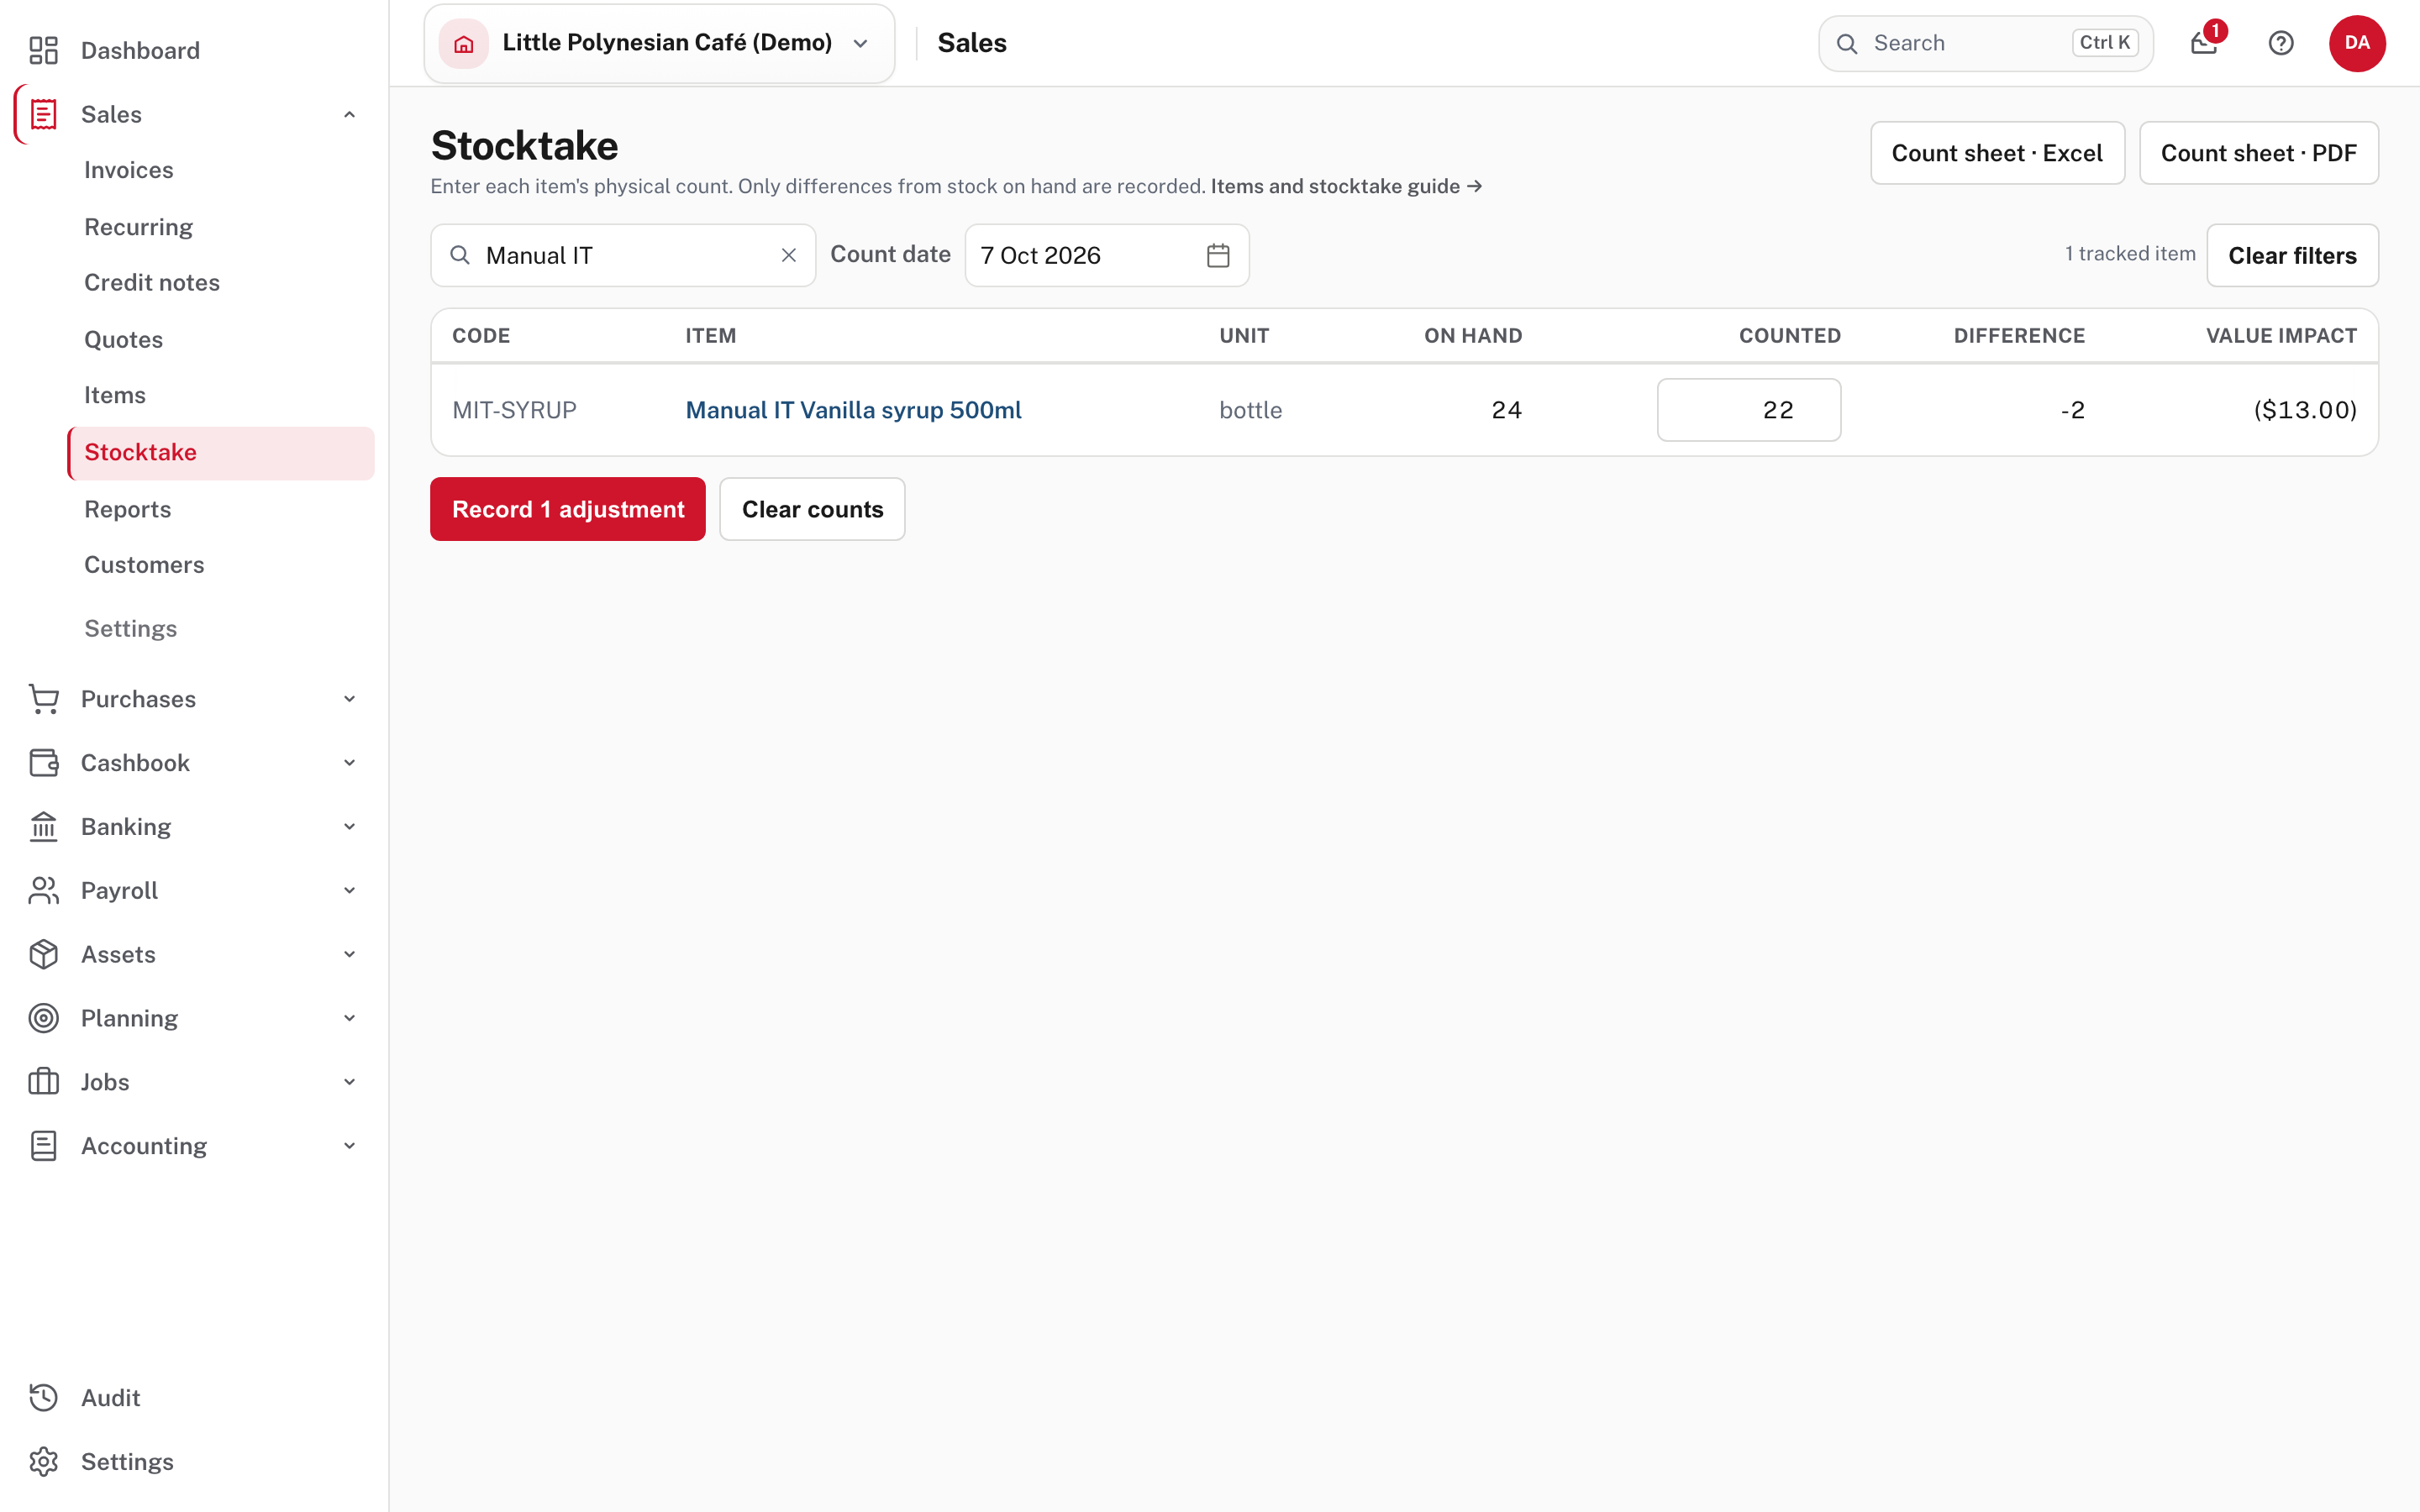Open the Quotes page
Viewport: 2420px width, 1512px height.
click(123, 340)
